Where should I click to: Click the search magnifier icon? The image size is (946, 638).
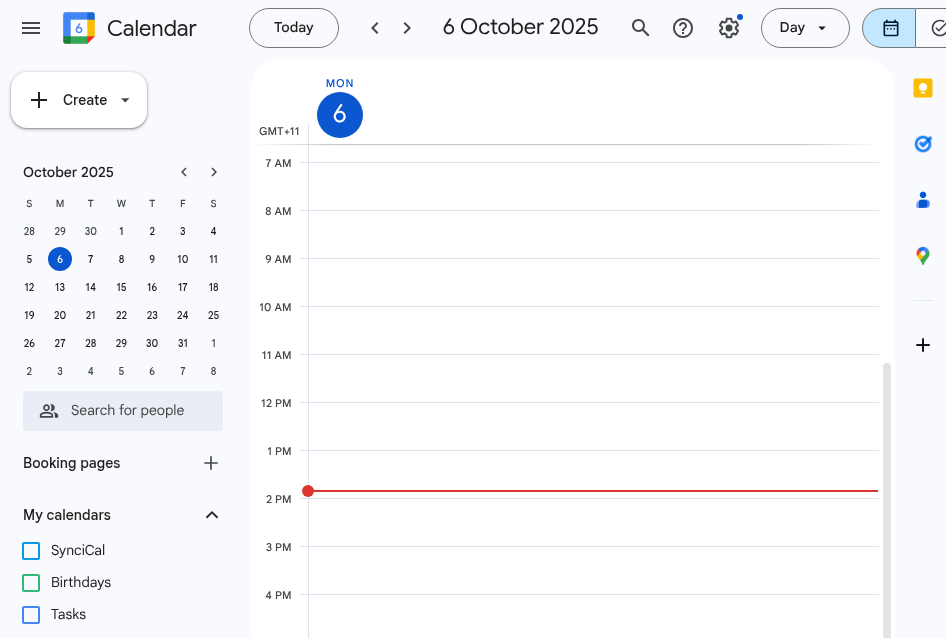pos(641,28)
